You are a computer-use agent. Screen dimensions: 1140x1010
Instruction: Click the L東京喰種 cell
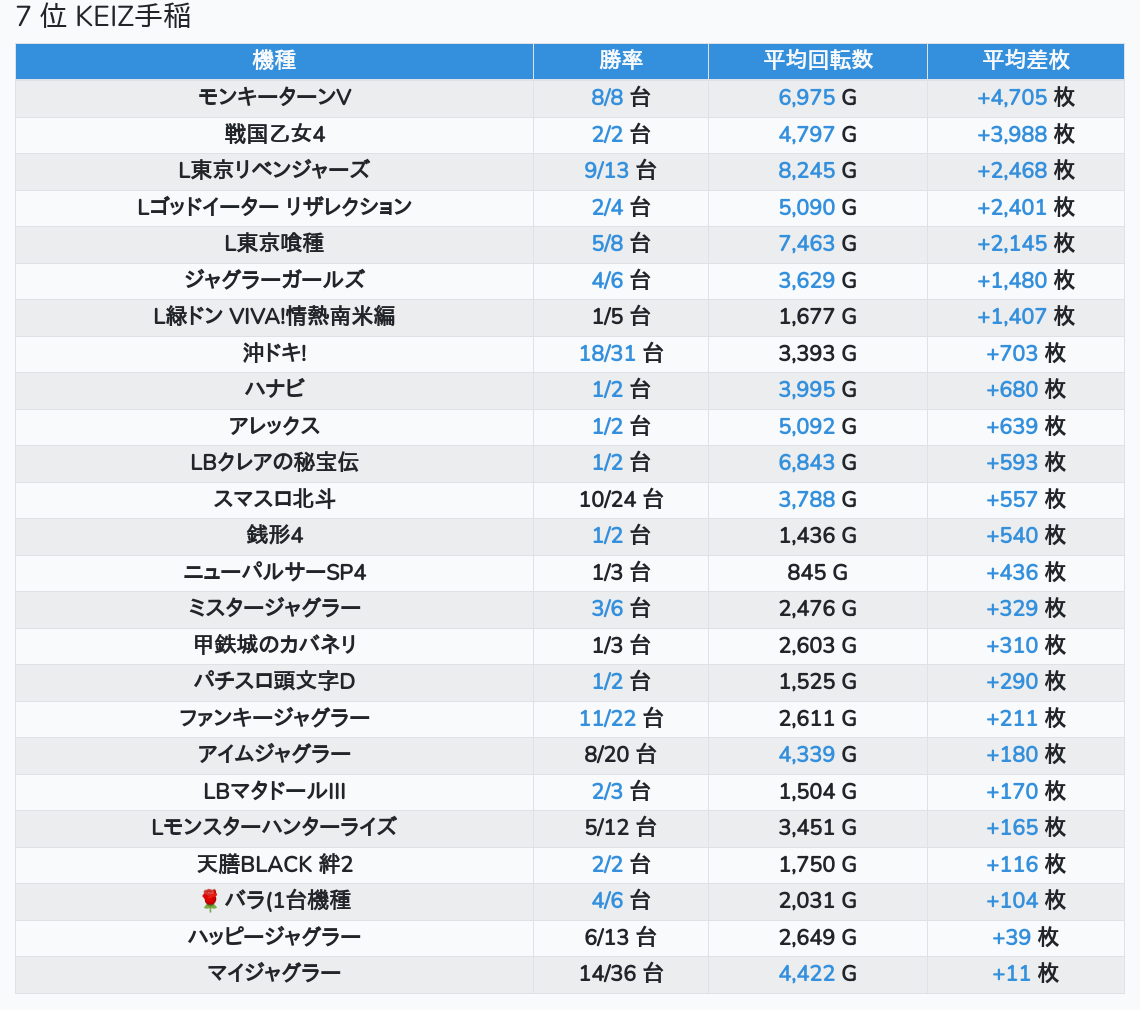(x=274, y=244)
